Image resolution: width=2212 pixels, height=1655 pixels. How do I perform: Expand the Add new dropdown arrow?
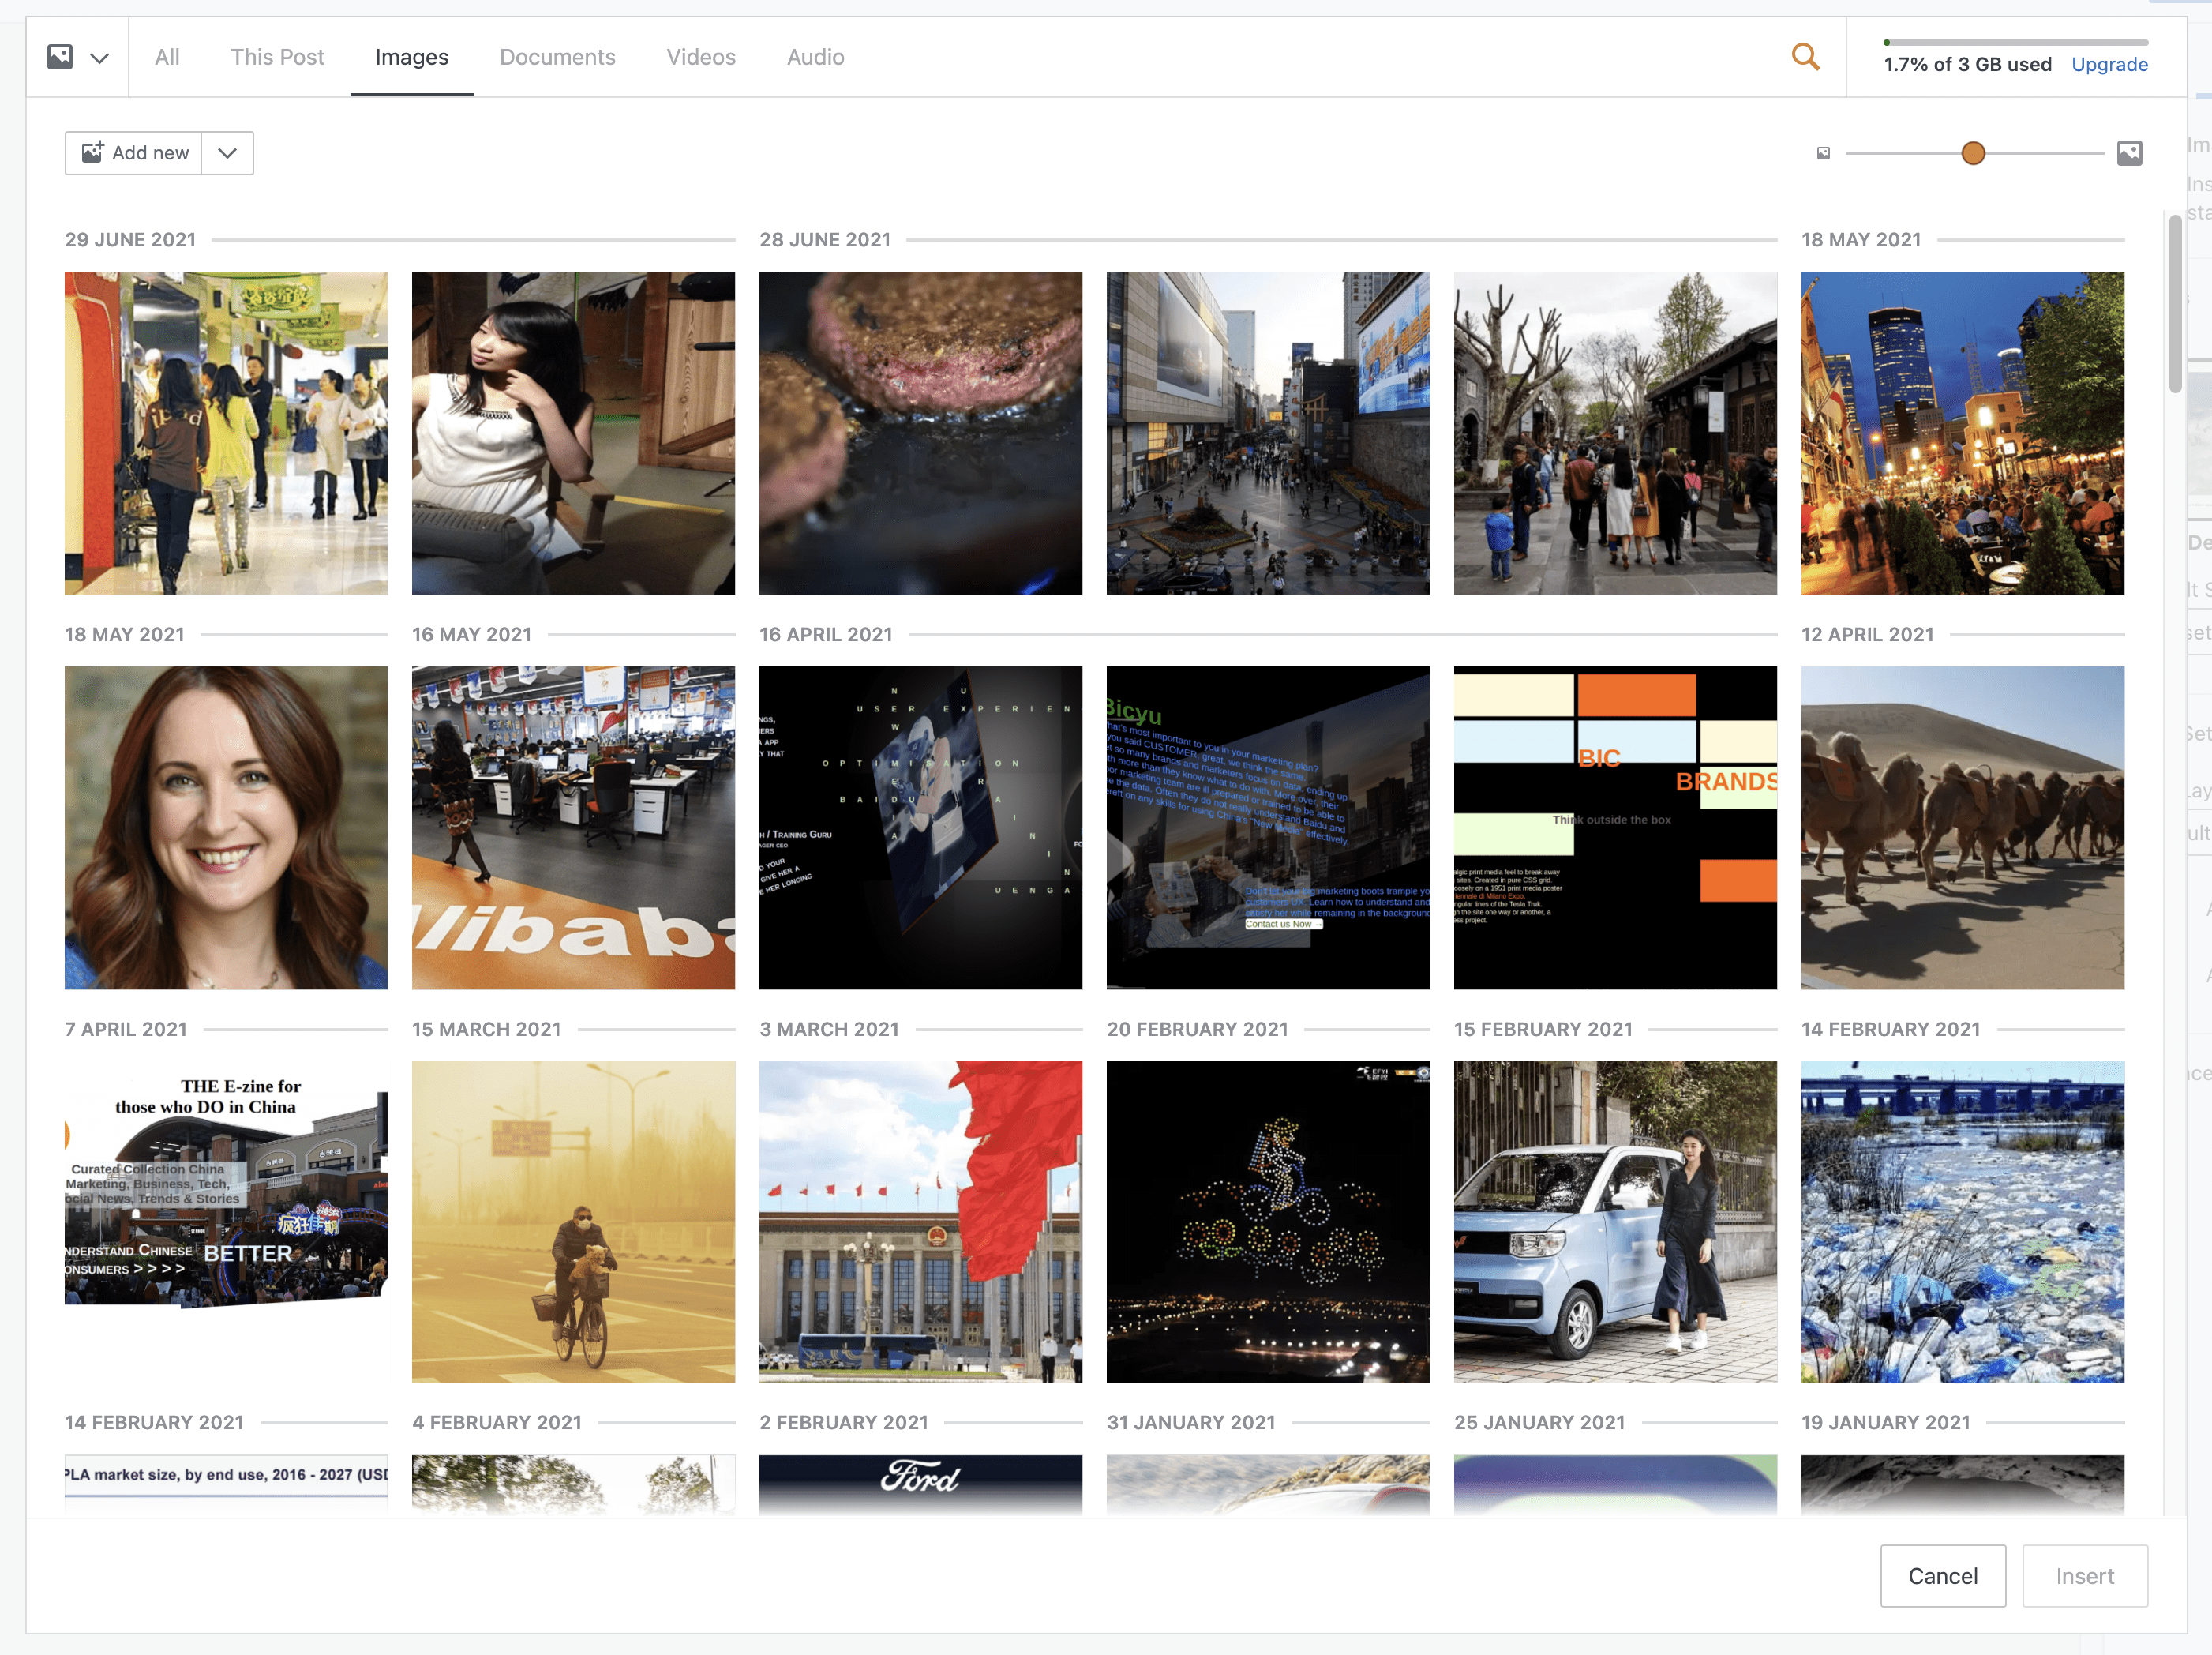point(227,153)
